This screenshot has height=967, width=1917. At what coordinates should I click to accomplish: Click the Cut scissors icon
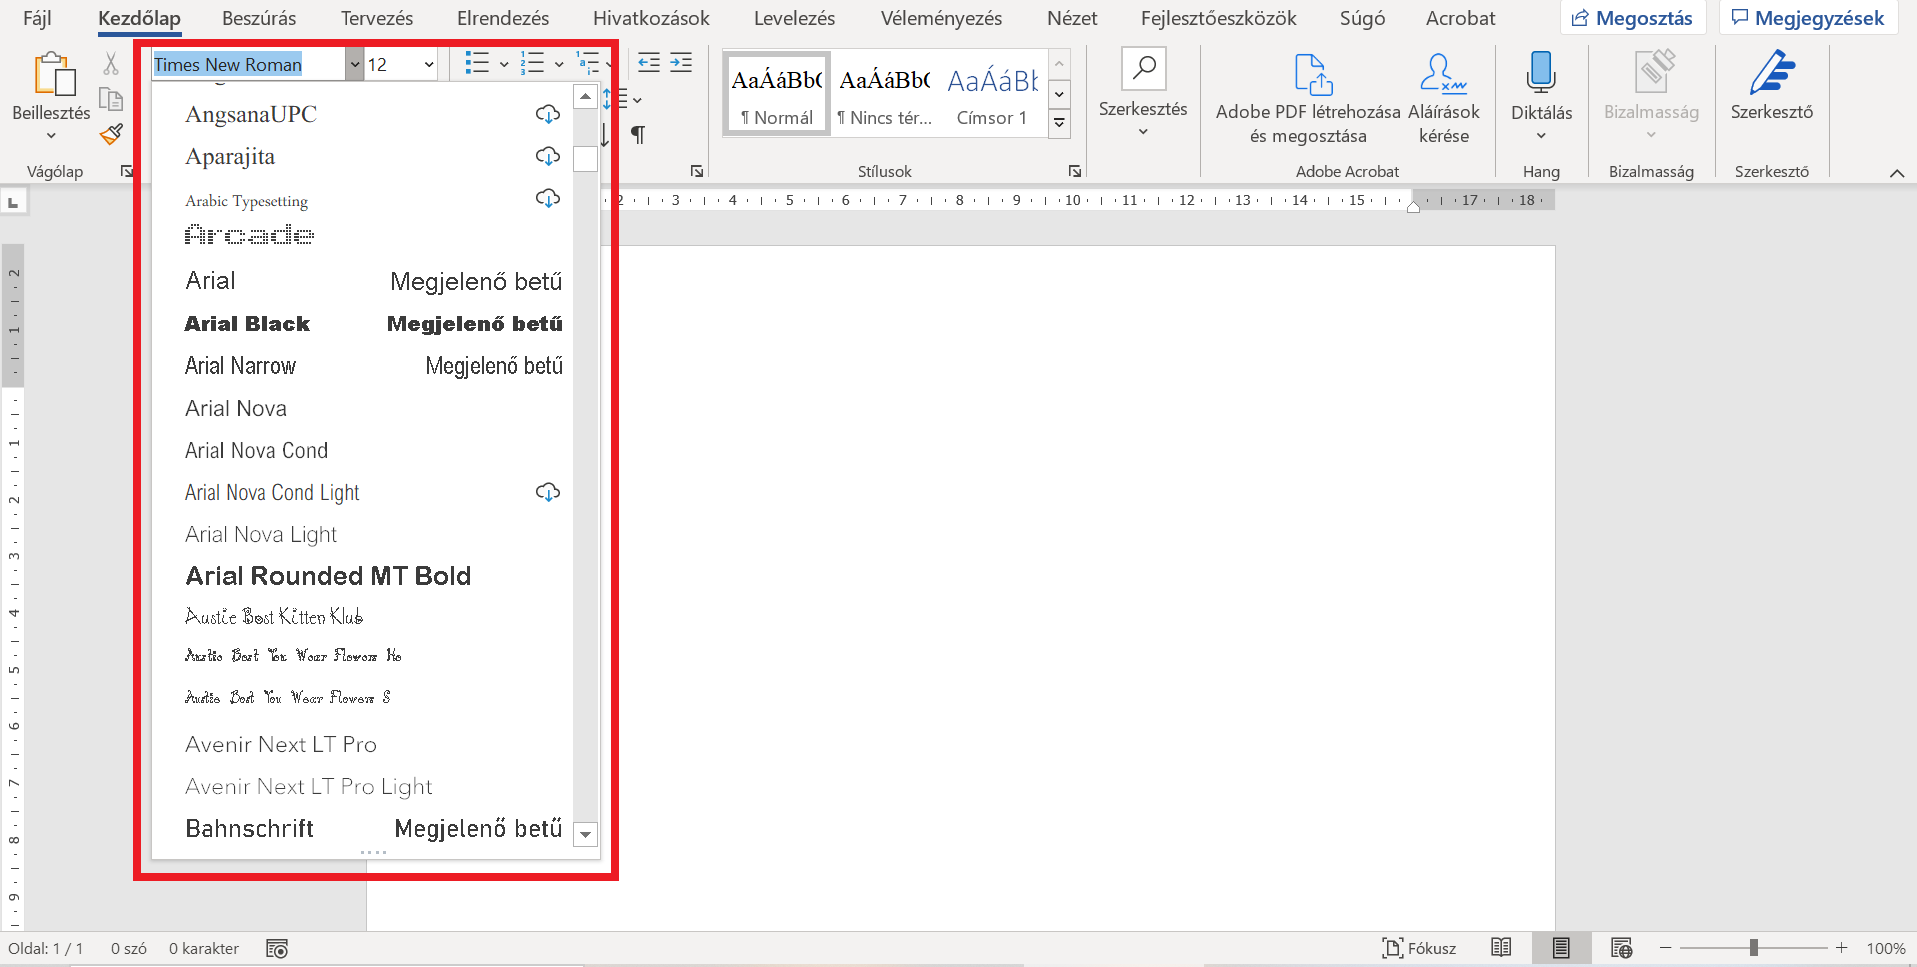coord(111,64)
